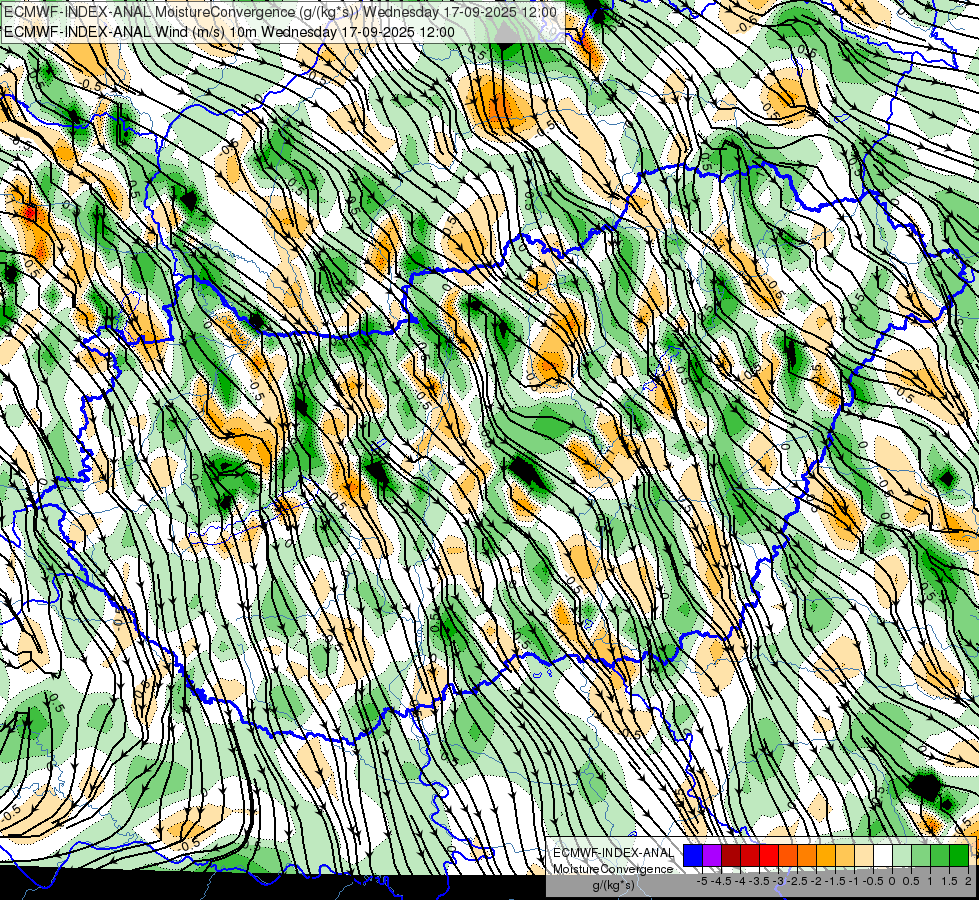Click the darkest green legend box
Image resolution: width=979 pixels, height=900 pixels.
[x=959, y=856]
